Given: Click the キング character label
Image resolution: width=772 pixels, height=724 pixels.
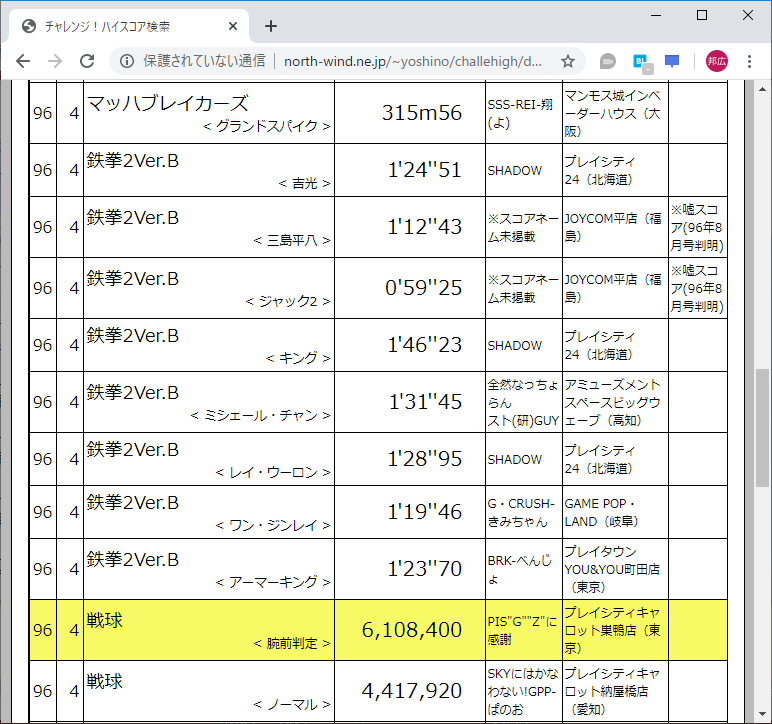Looking at the screenshot, I should click(x=298, y=358).
